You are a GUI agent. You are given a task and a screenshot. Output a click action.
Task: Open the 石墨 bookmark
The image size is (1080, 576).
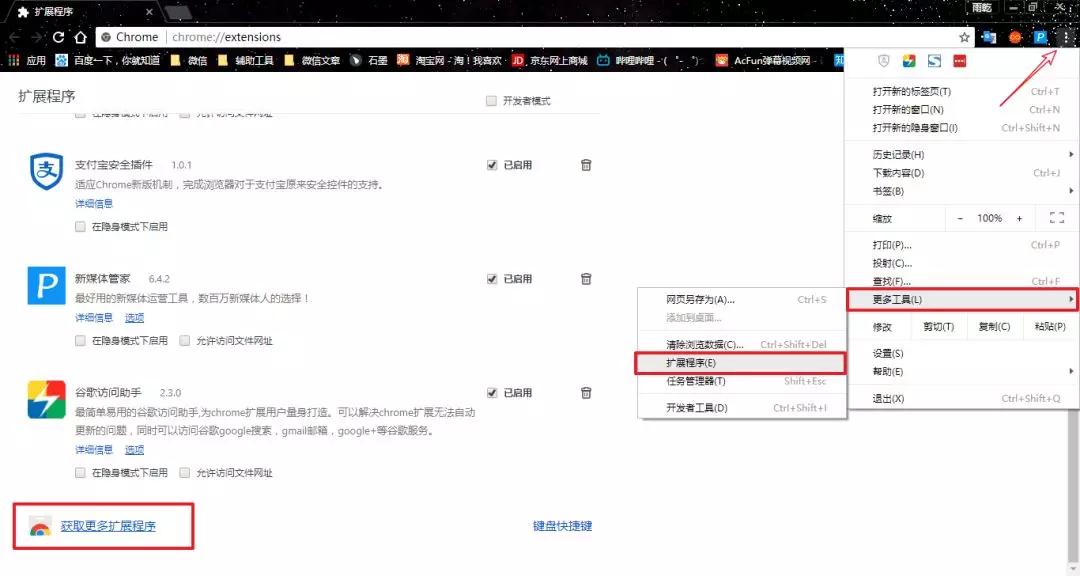369,61
